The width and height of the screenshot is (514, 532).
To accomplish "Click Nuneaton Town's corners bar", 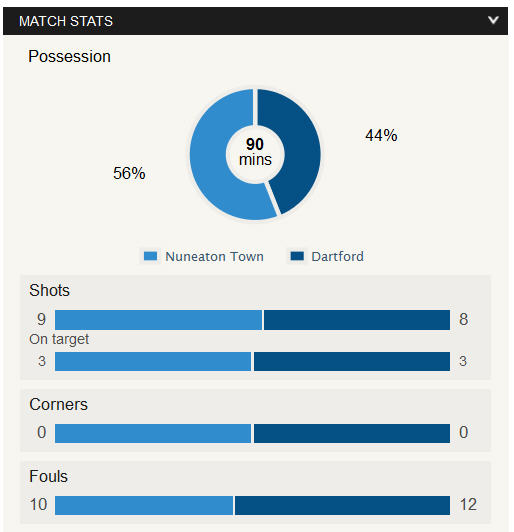I will pyautogui.click(x=153, y=433).
